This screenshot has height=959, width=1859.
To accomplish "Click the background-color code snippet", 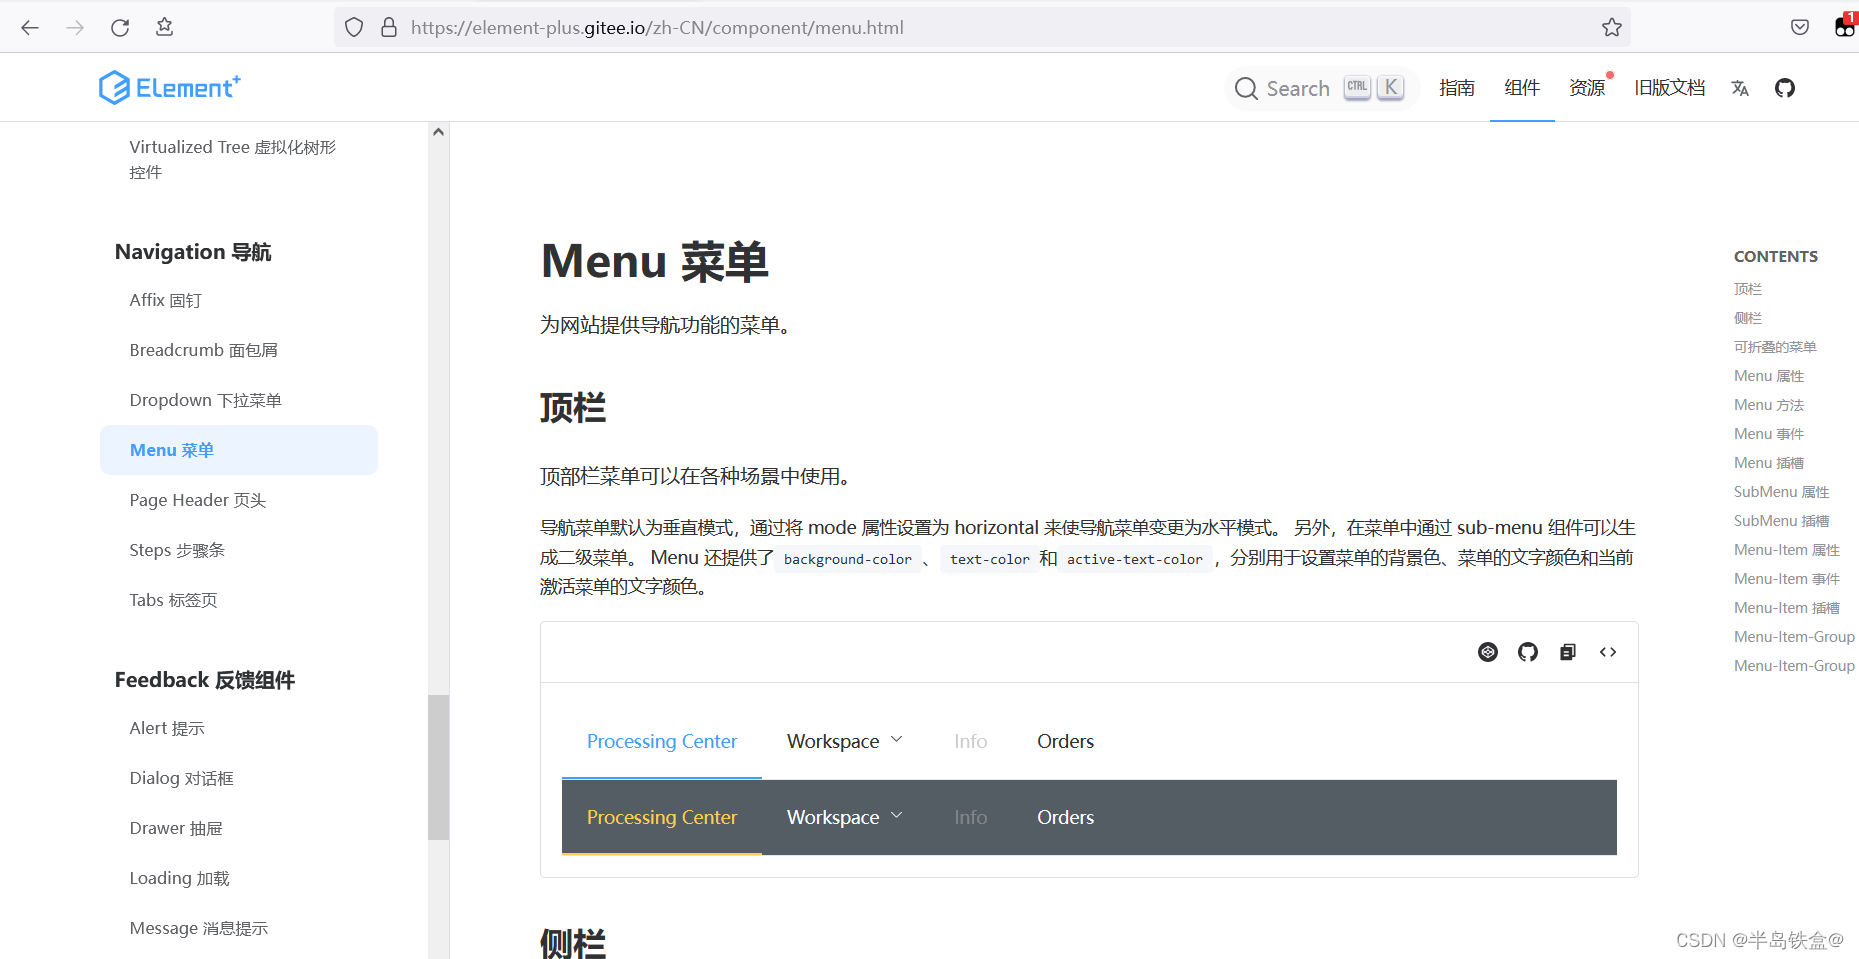I will point(847,559).
